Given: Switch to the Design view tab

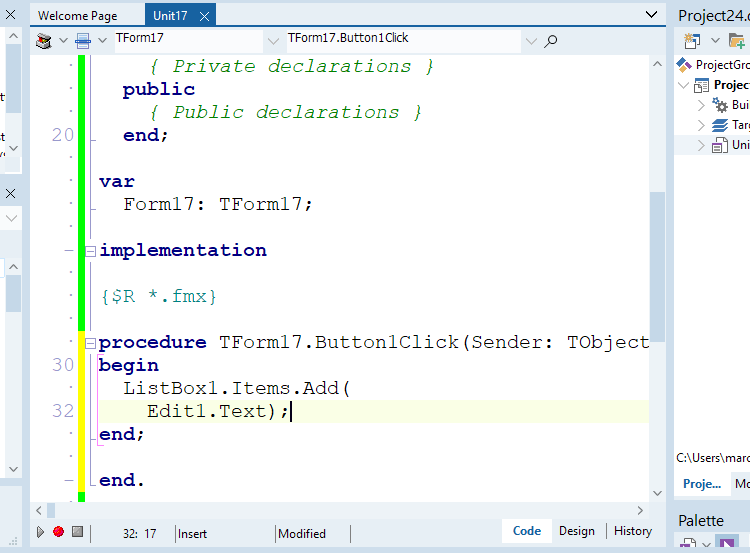Looking at the screenshot, I should coord(576,531).
